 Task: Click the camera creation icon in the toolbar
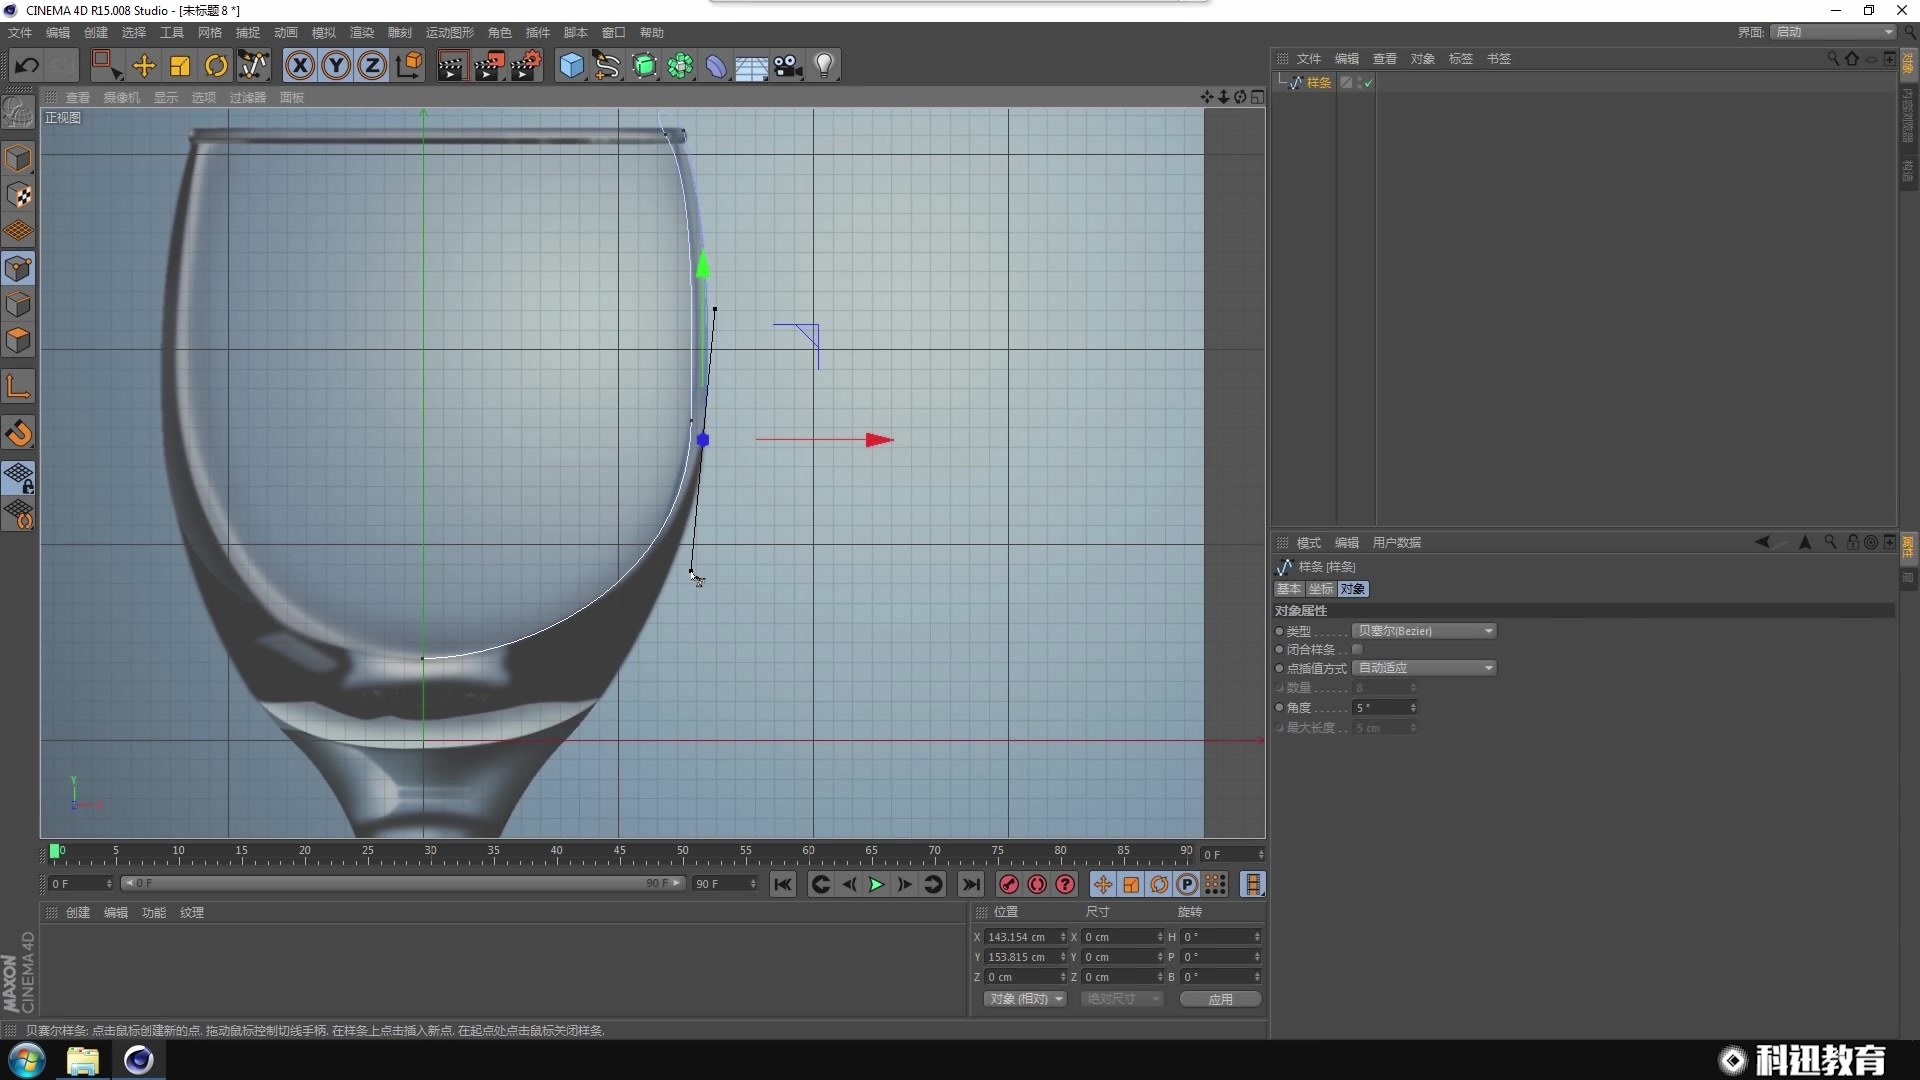(x=788, y=65)
